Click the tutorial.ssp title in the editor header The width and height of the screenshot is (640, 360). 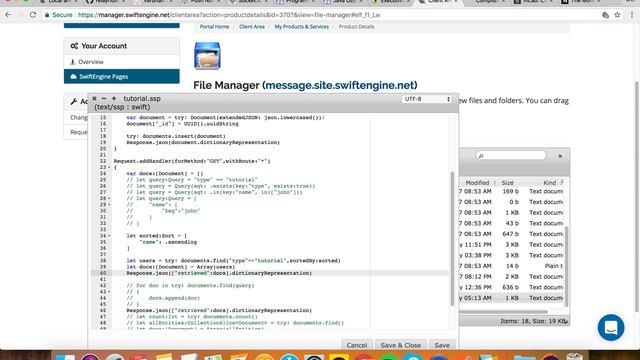click(142, 99)
